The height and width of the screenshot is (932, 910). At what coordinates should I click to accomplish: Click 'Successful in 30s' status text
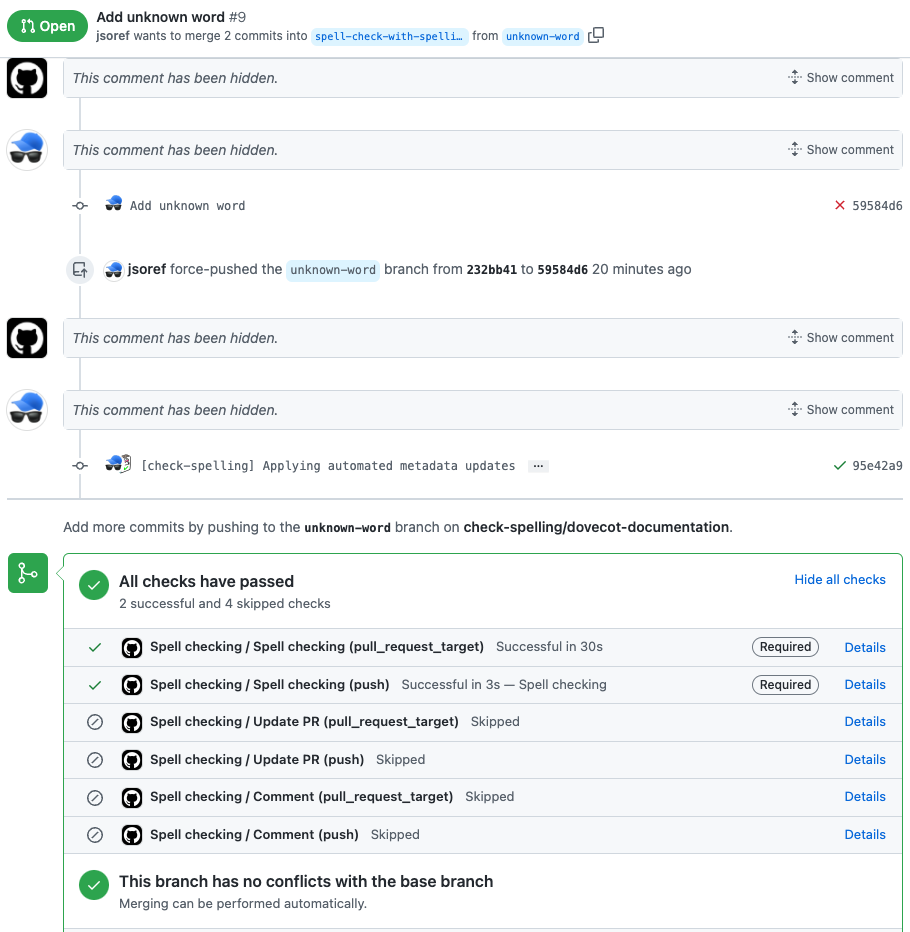click(x=549, y=647)
